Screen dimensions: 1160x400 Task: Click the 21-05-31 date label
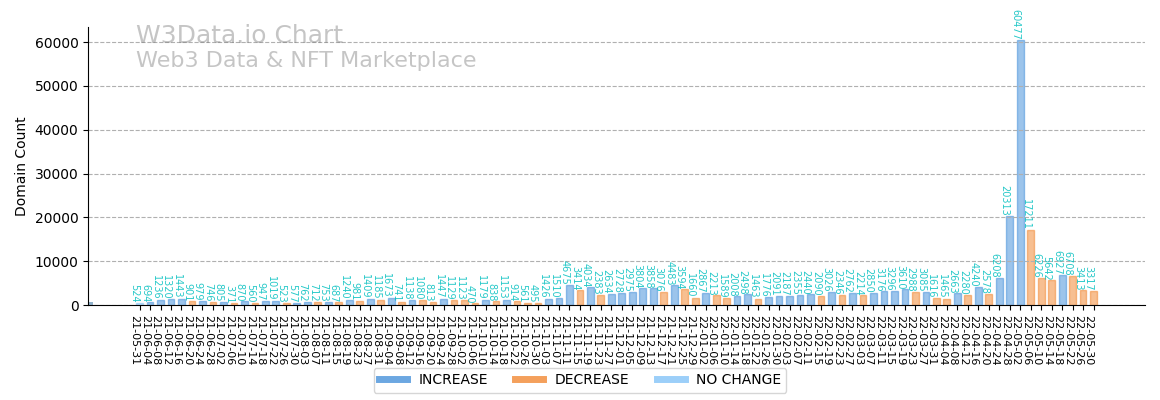point(135,340)
